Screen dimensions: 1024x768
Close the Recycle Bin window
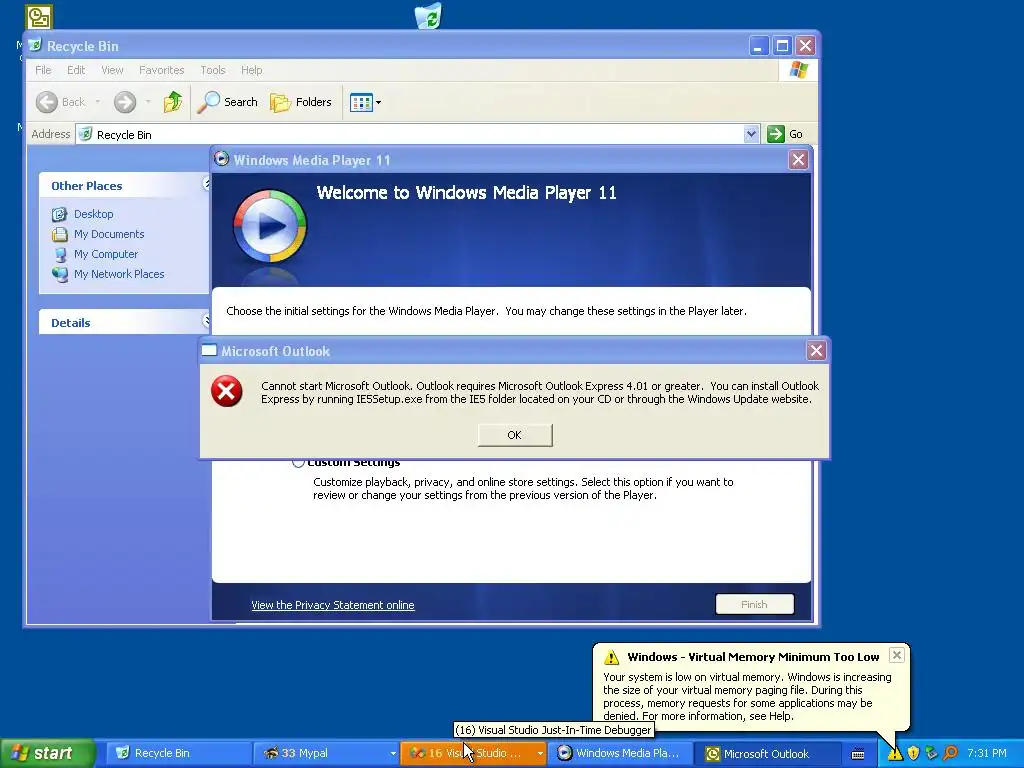point(805,46)
